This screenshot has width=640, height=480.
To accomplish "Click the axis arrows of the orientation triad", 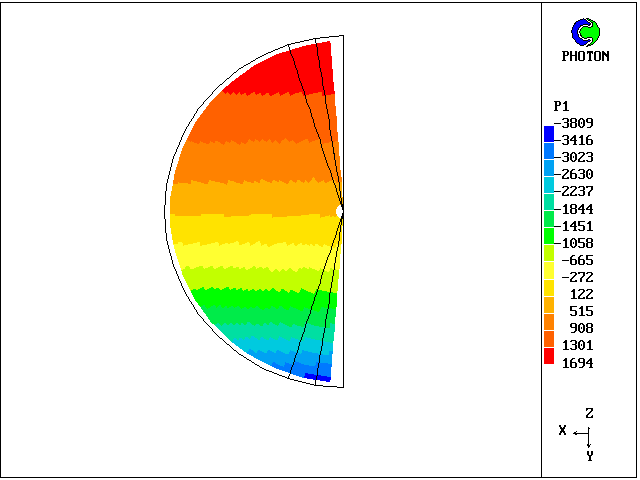I will pos(584,435).
